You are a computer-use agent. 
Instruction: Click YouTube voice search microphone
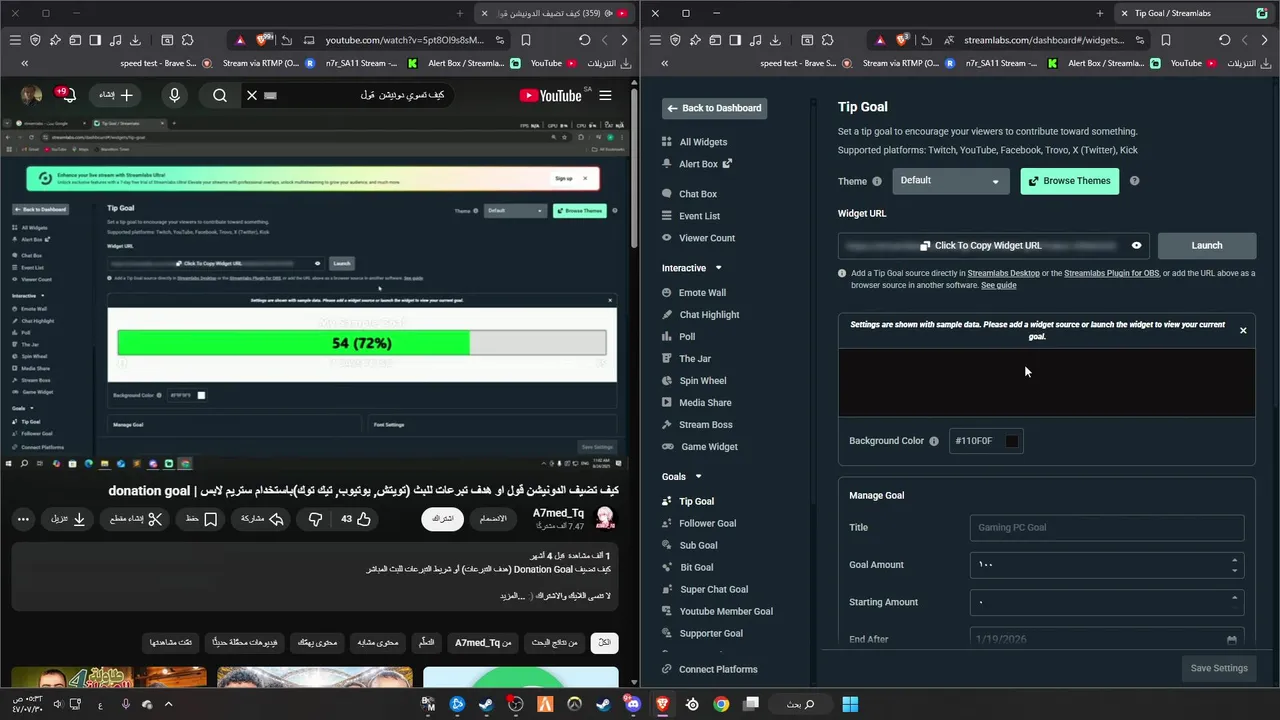click(174, 95)
